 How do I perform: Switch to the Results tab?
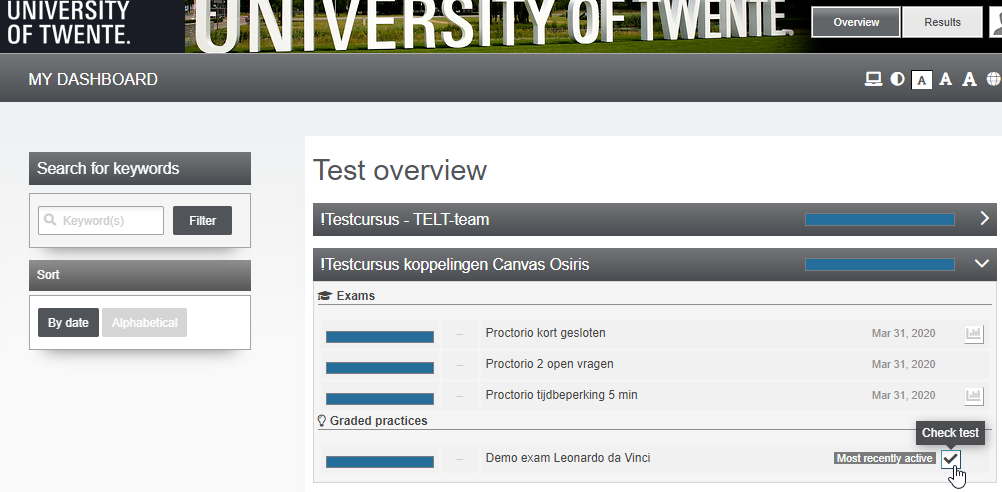(942, 22)
